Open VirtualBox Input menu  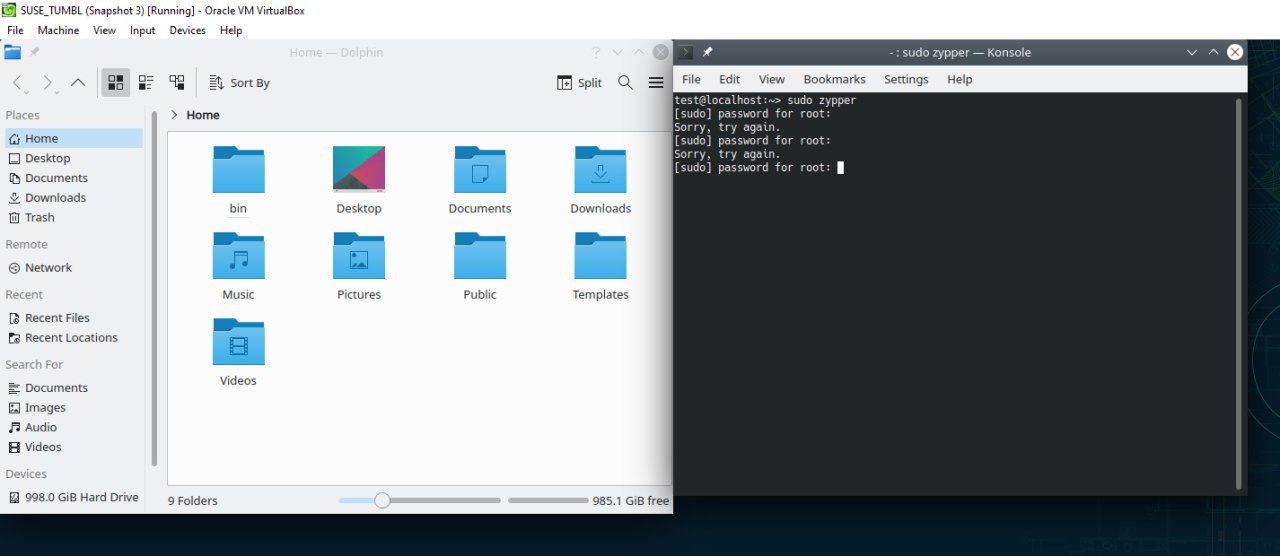pyautogui.click(x=143, y=30)
